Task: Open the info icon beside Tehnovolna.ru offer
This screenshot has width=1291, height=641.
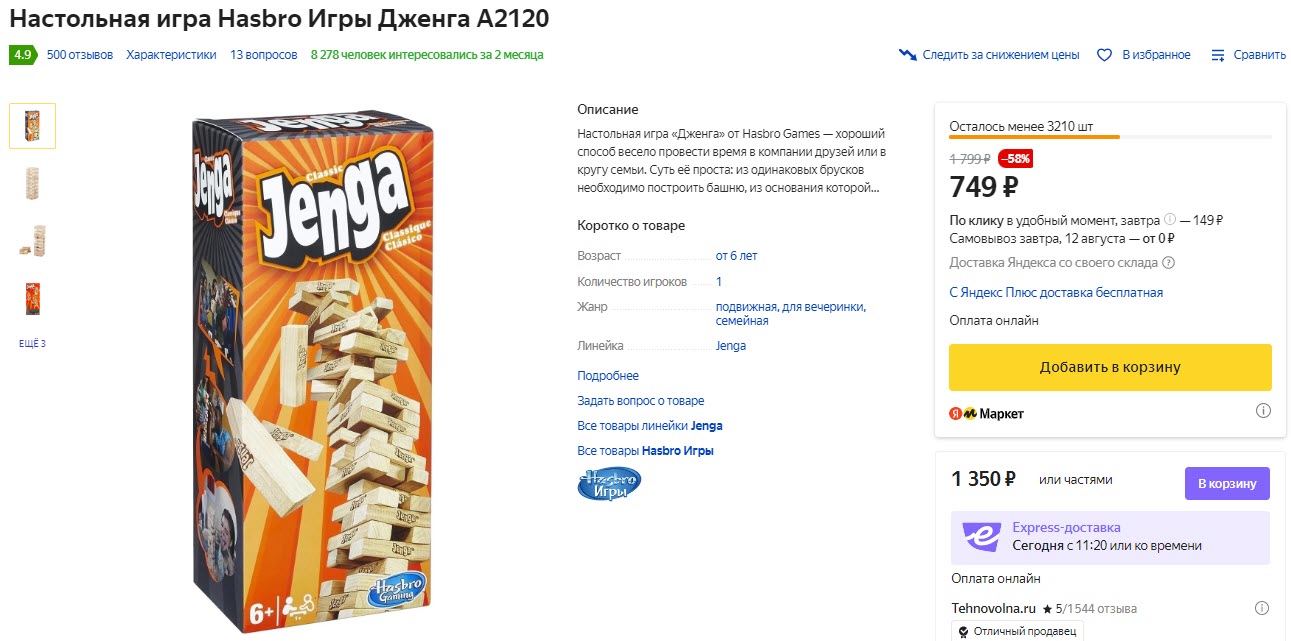Action: coord(1263,607)
